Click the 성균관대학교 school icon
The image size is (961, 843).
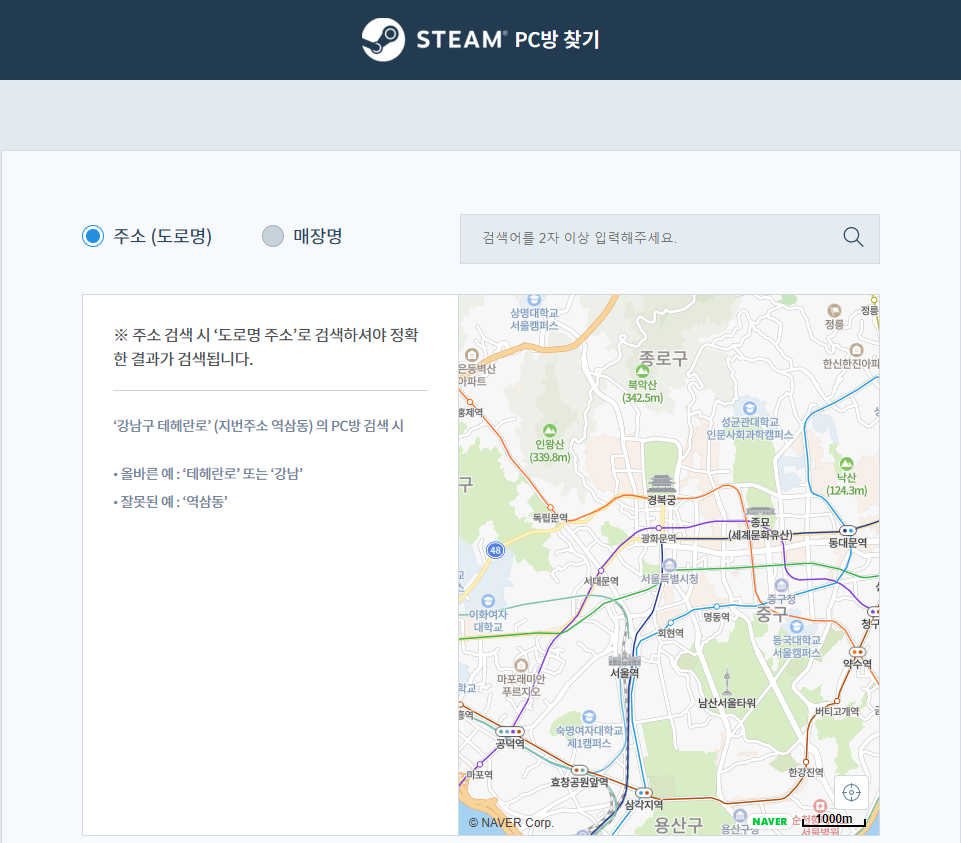(750, 408)
